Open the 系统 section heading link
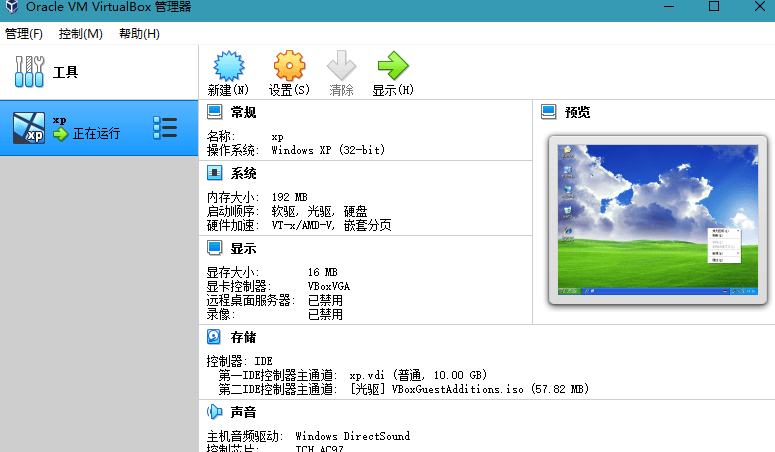This screenshot has width=775, height=452. (243, 173)
